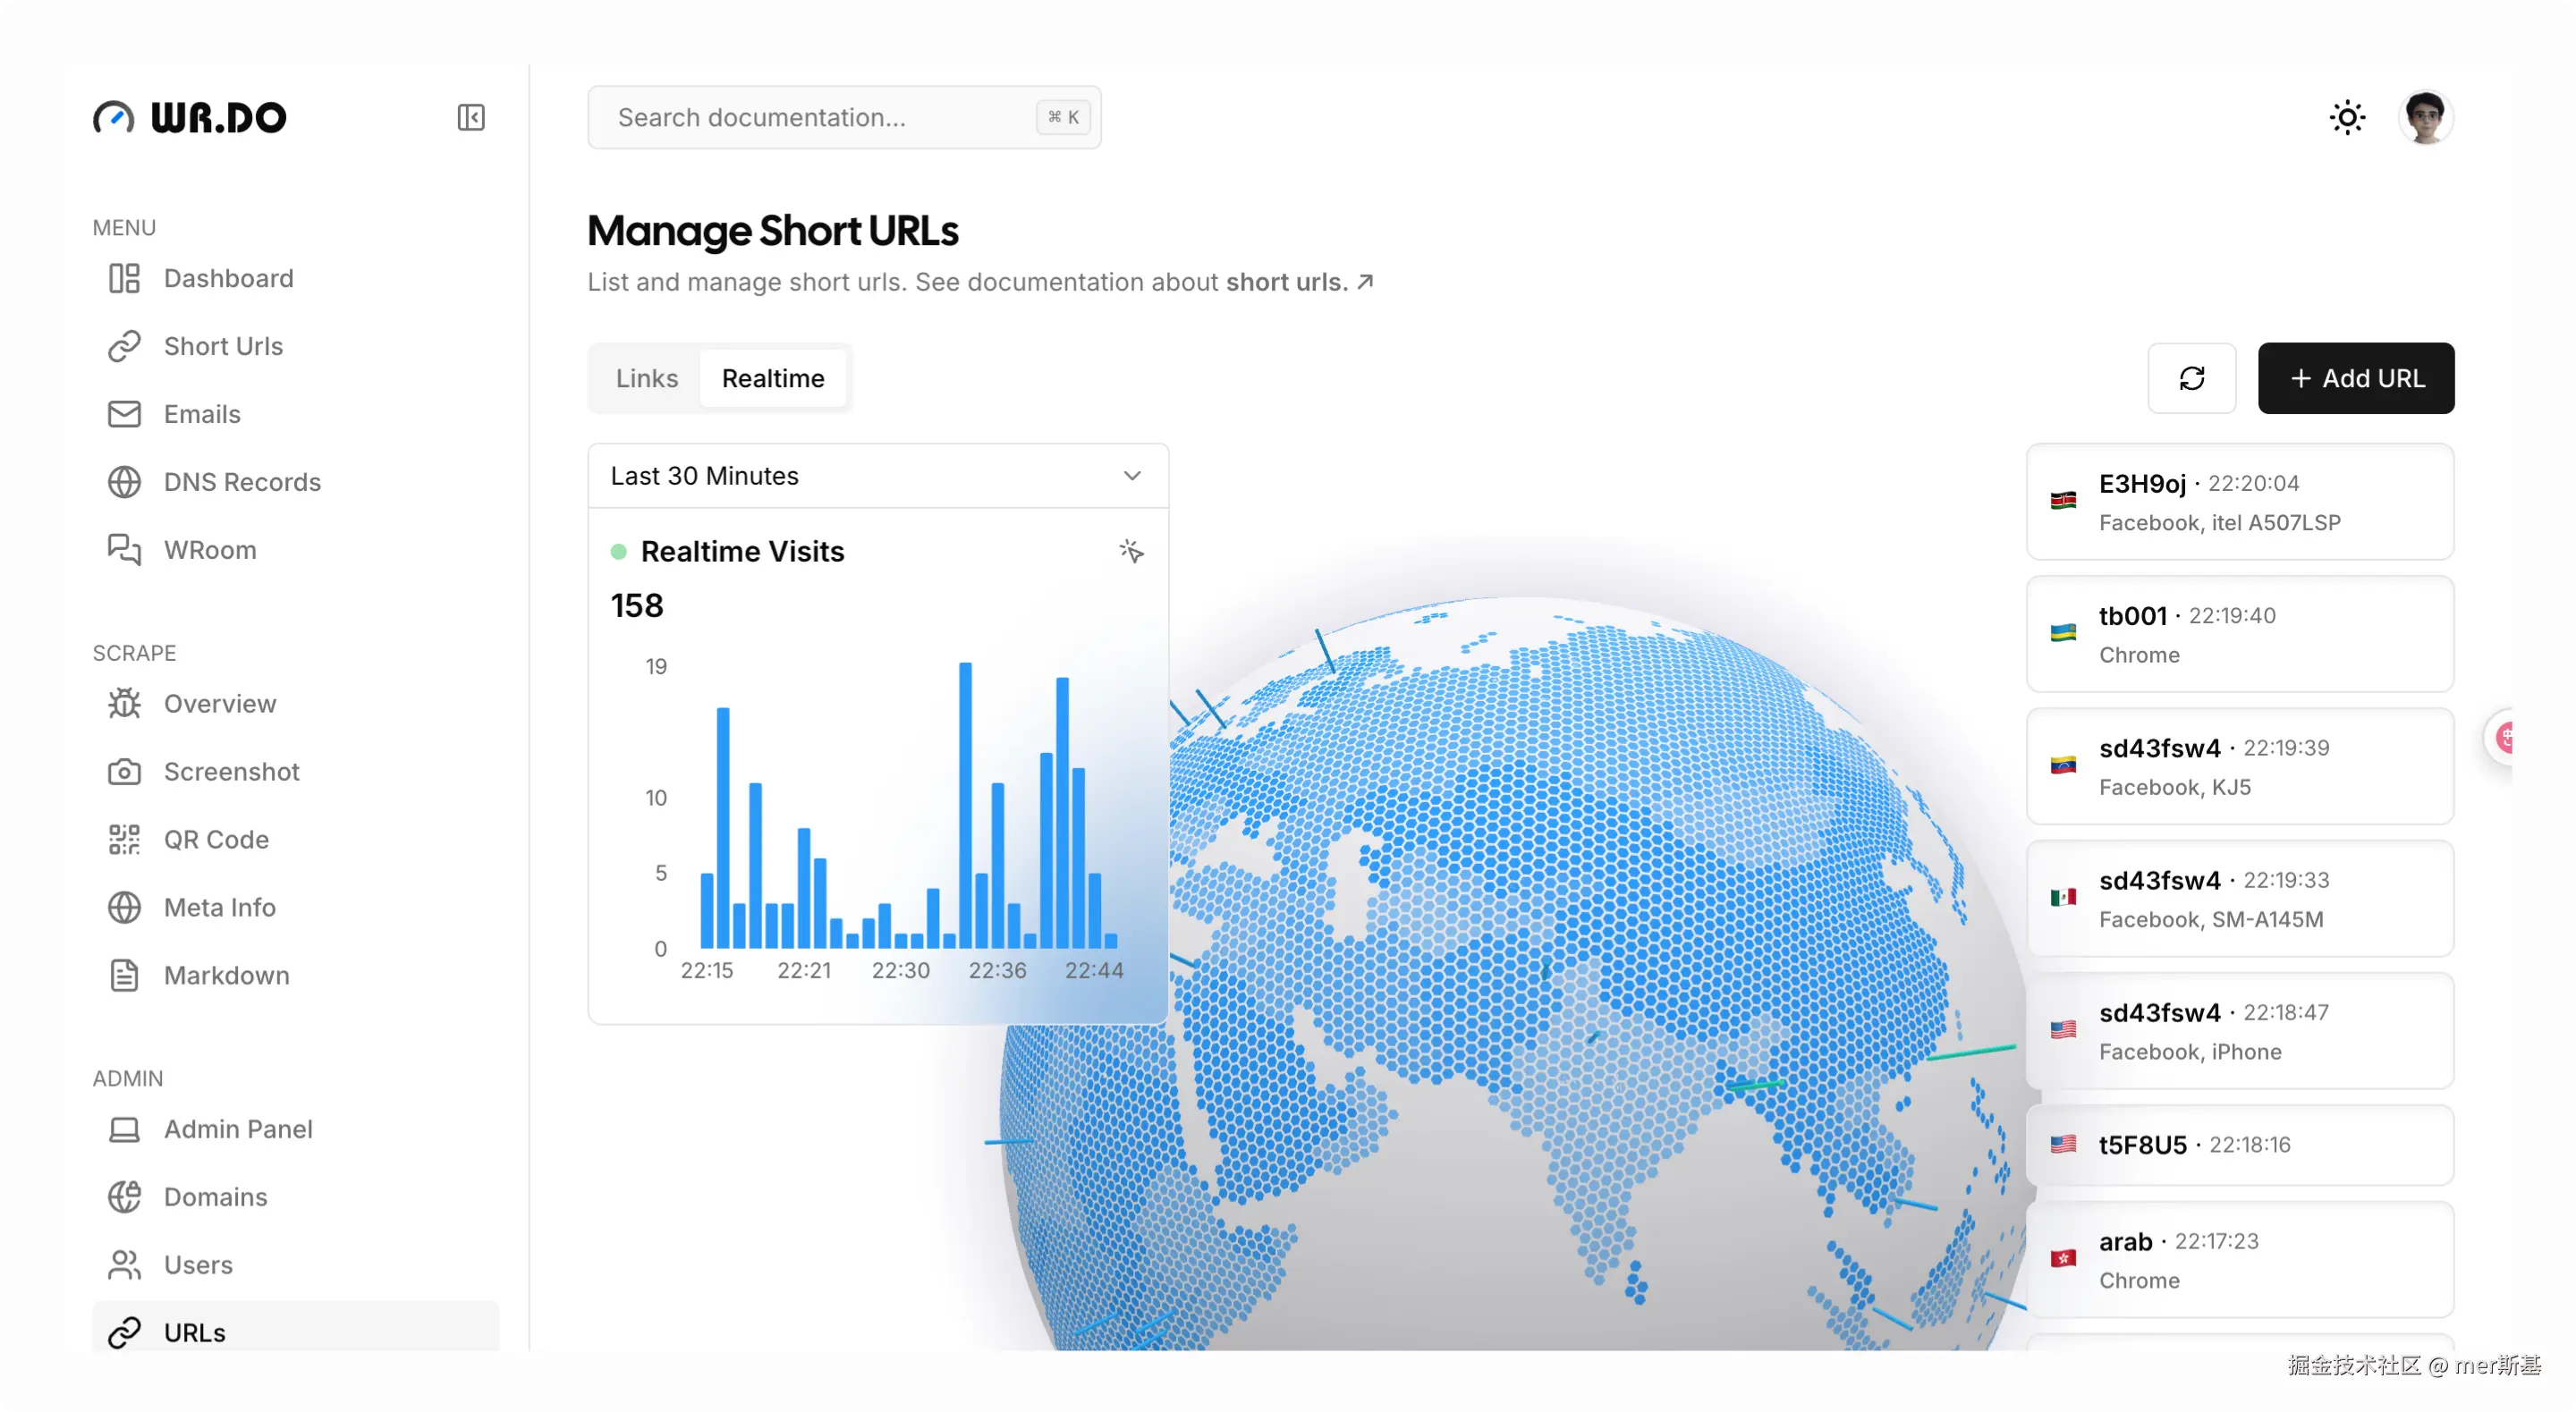The image size is (2576, 1412).
Task: Collapse the sidebar panel icon
Action: tap(471, 118)
